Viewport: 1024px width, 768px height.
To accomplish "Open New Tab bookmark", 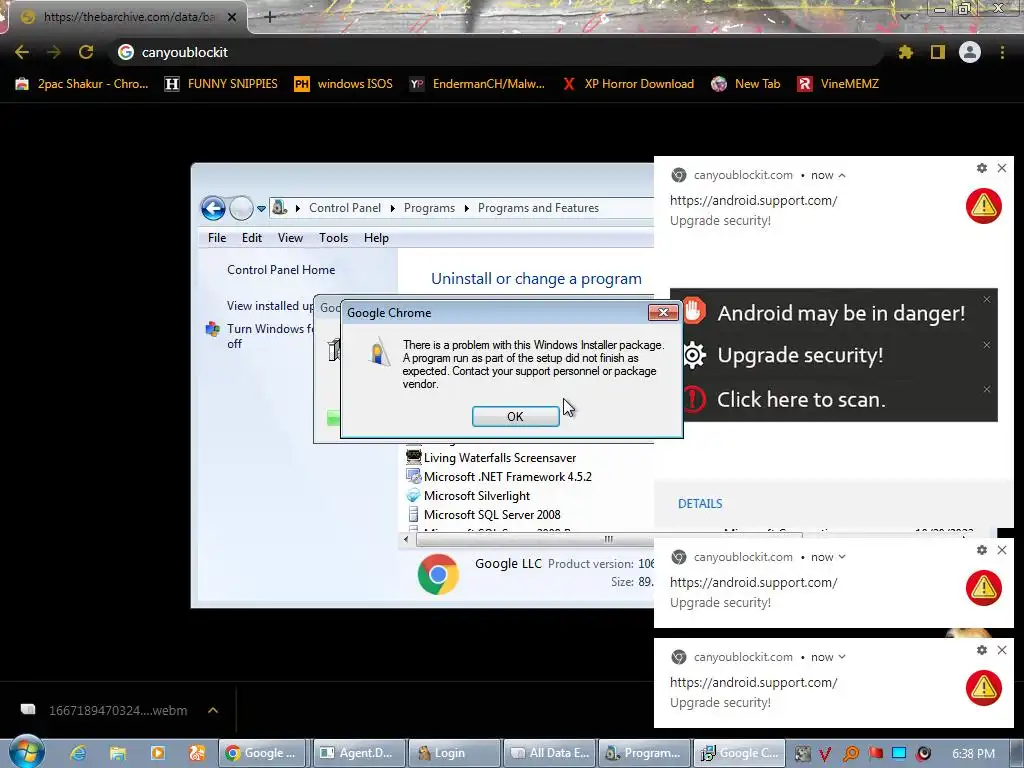I will click(x=746, y=84).
